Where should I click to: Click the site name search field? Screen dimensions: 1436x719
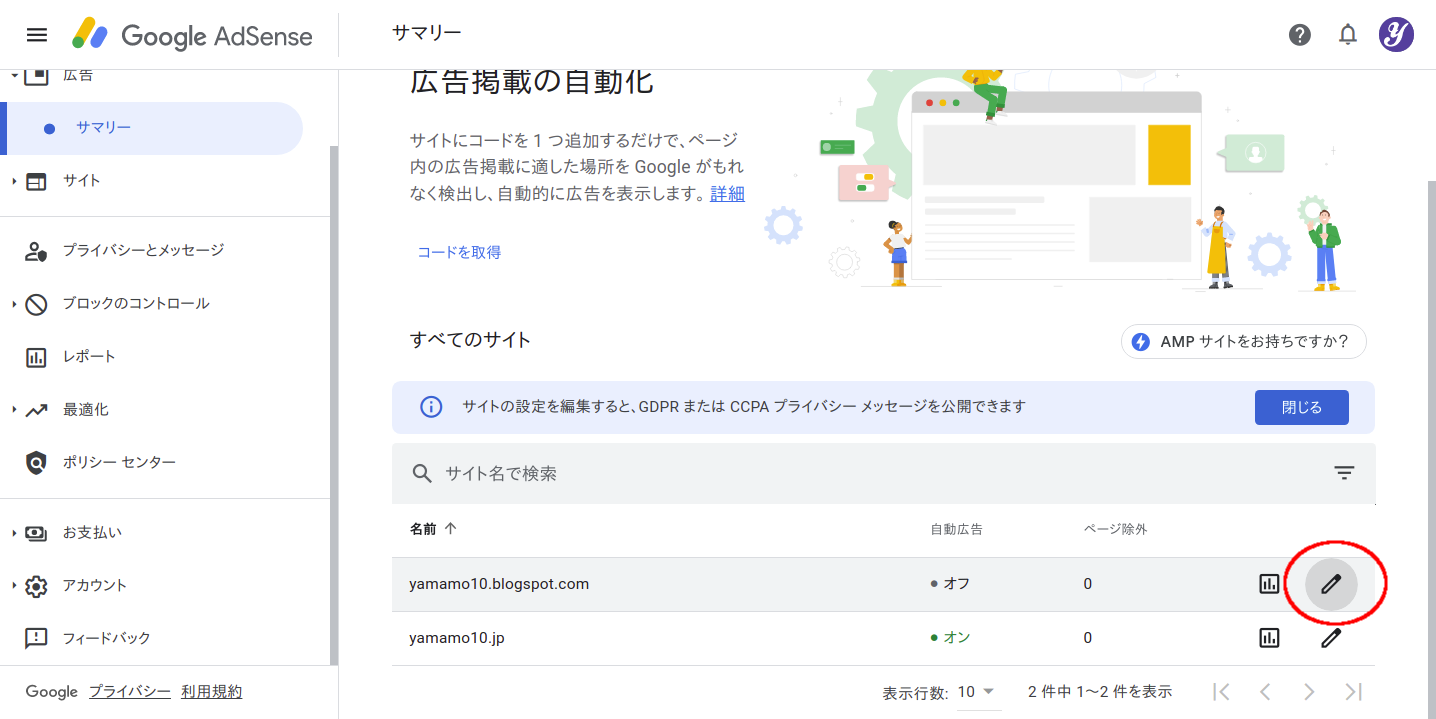pyautogui.click(x=883, y=473)
